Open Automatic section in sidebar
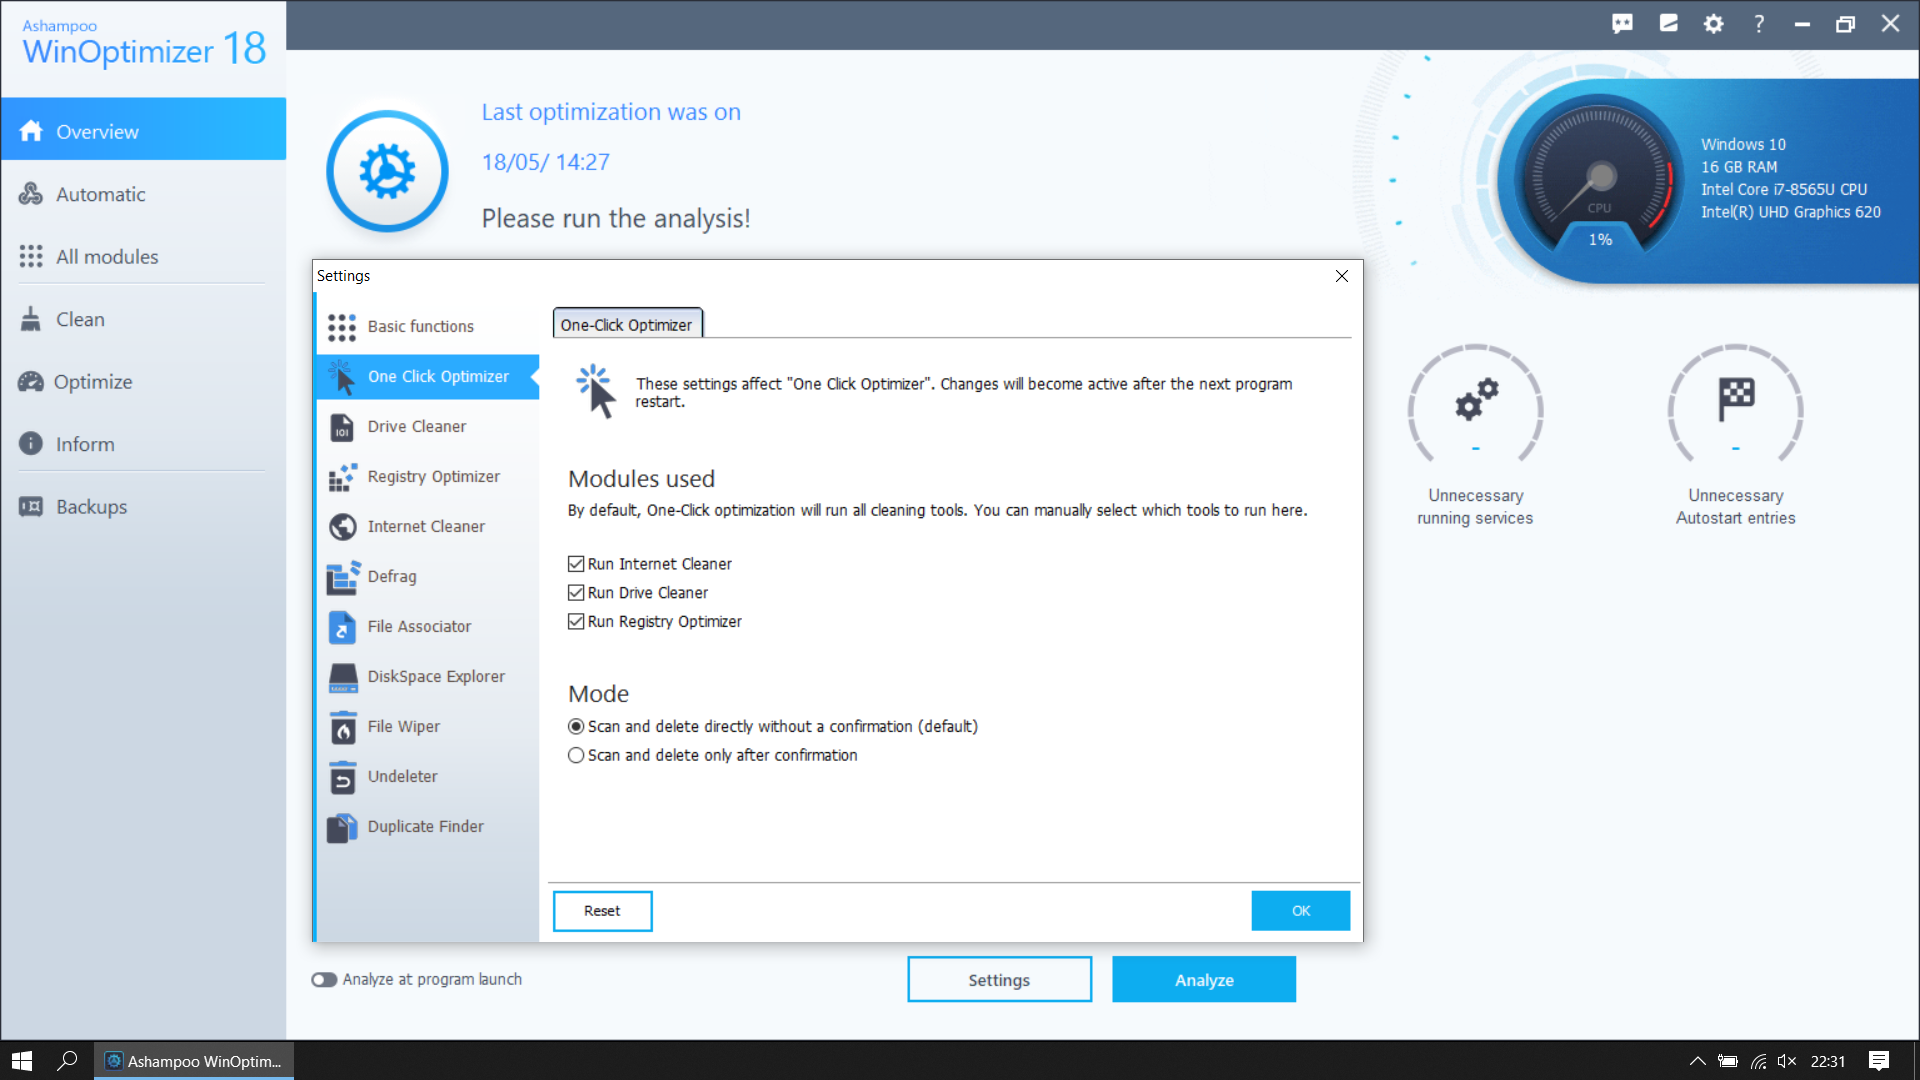The width and height of the screenshot is (1920, 1080). [143, 194]
